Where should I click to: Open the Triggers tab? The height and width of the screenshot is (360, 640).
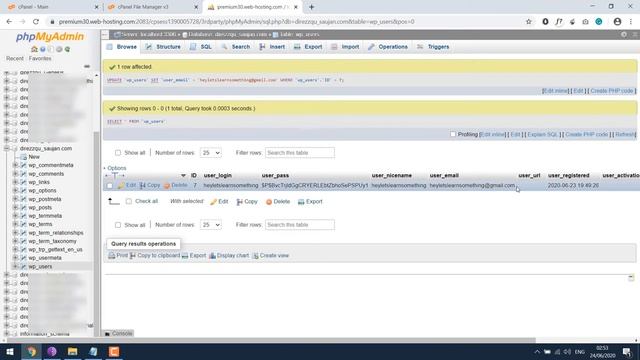(x=433, y=47)
